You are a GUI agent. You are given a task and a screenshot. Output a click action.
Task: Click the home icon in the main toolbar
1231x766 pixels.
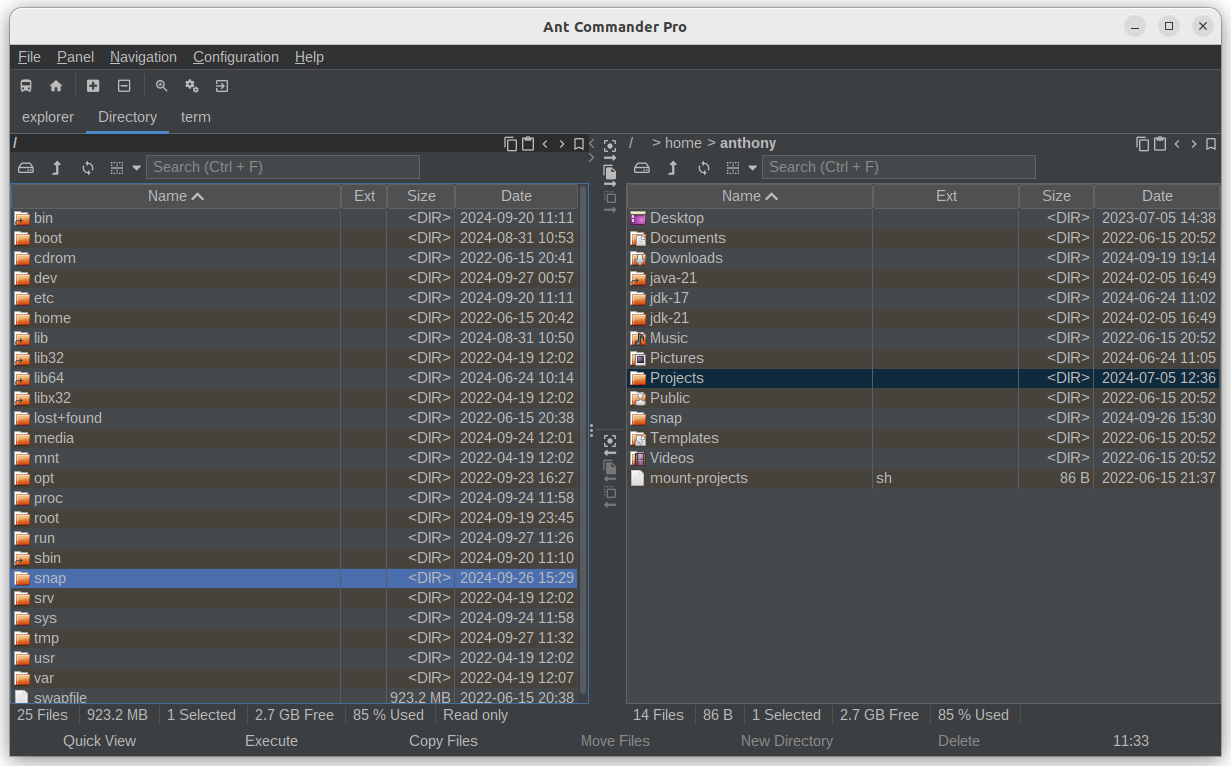(x=56, y=86)
